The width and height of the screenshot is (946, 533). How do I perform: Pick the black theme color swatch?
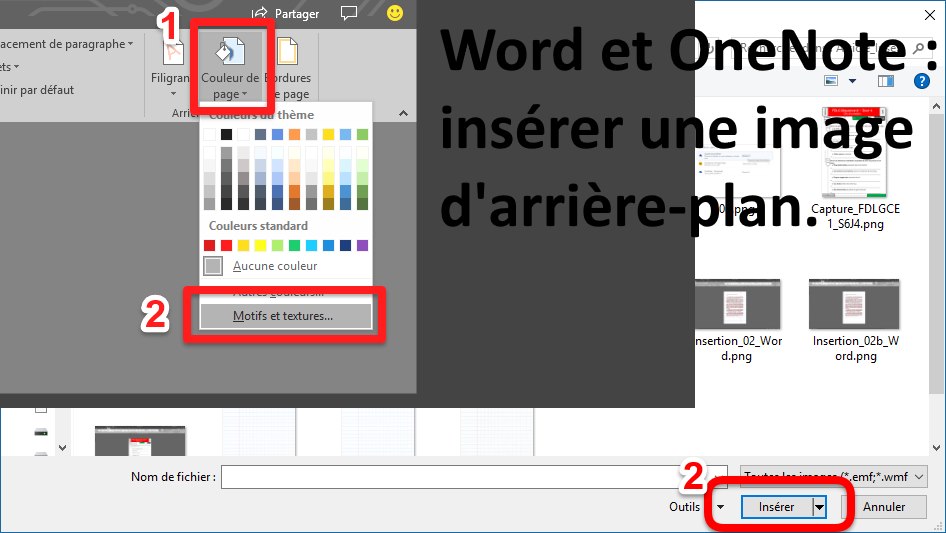tap(226, 134)
